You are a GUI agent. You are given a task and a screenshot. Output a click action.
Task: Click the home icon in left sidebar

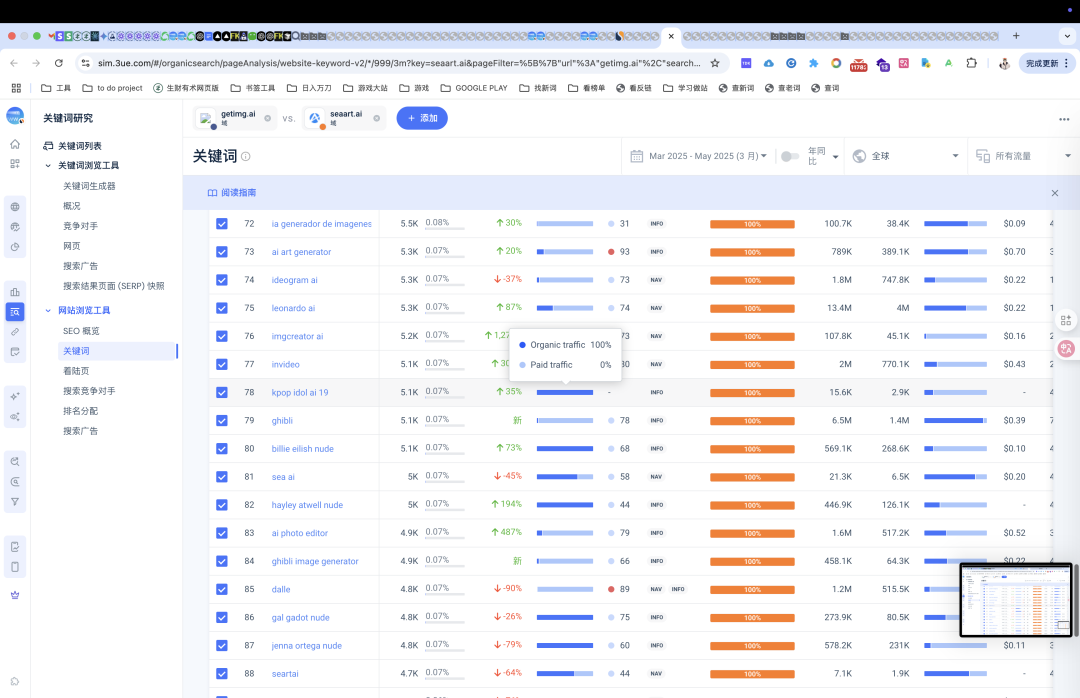pyautogui.click(x=15, y=144)
